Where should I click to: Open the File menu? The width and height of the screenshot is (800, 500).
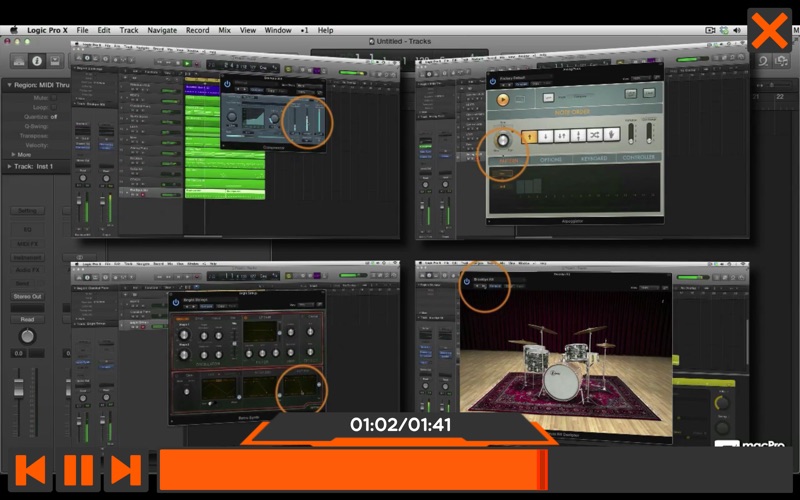(x=82, y=30)
